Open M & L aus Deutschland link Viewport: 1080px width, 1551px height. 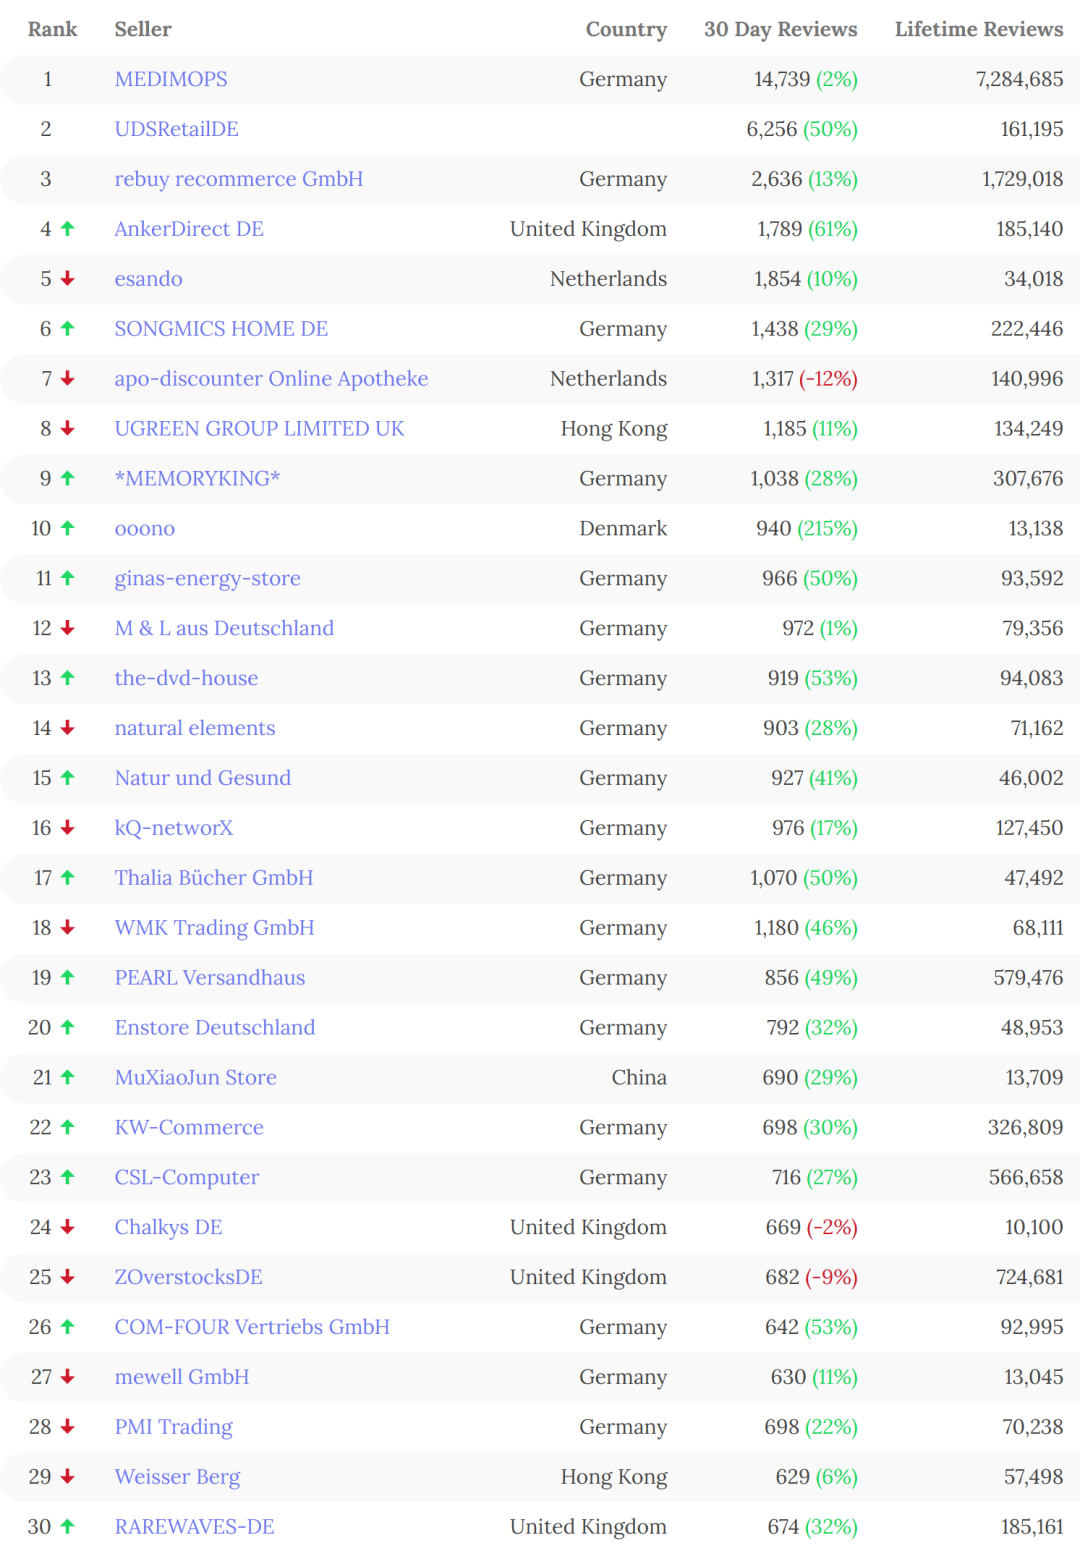click(x=224, y=628)
